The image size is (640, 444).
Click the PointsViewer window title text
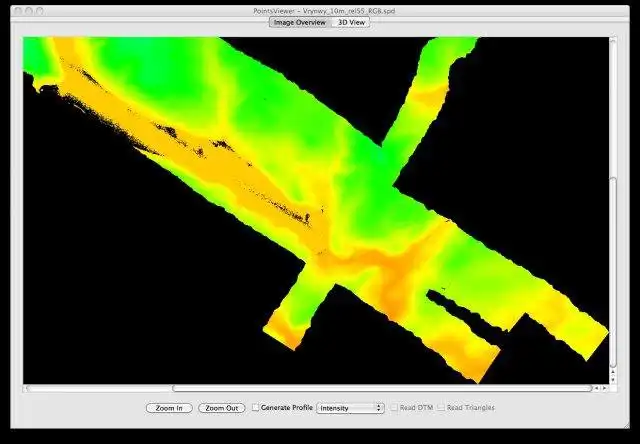coord(324,11)
